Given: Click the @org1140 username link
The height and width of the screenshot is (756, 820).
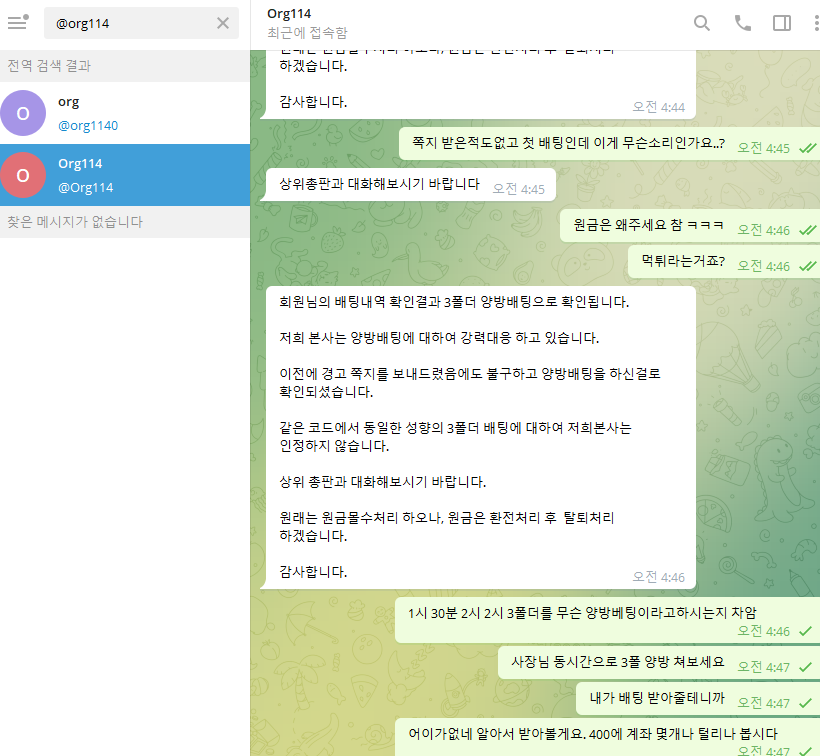Looking at the screenshot, I should [88, 126].
